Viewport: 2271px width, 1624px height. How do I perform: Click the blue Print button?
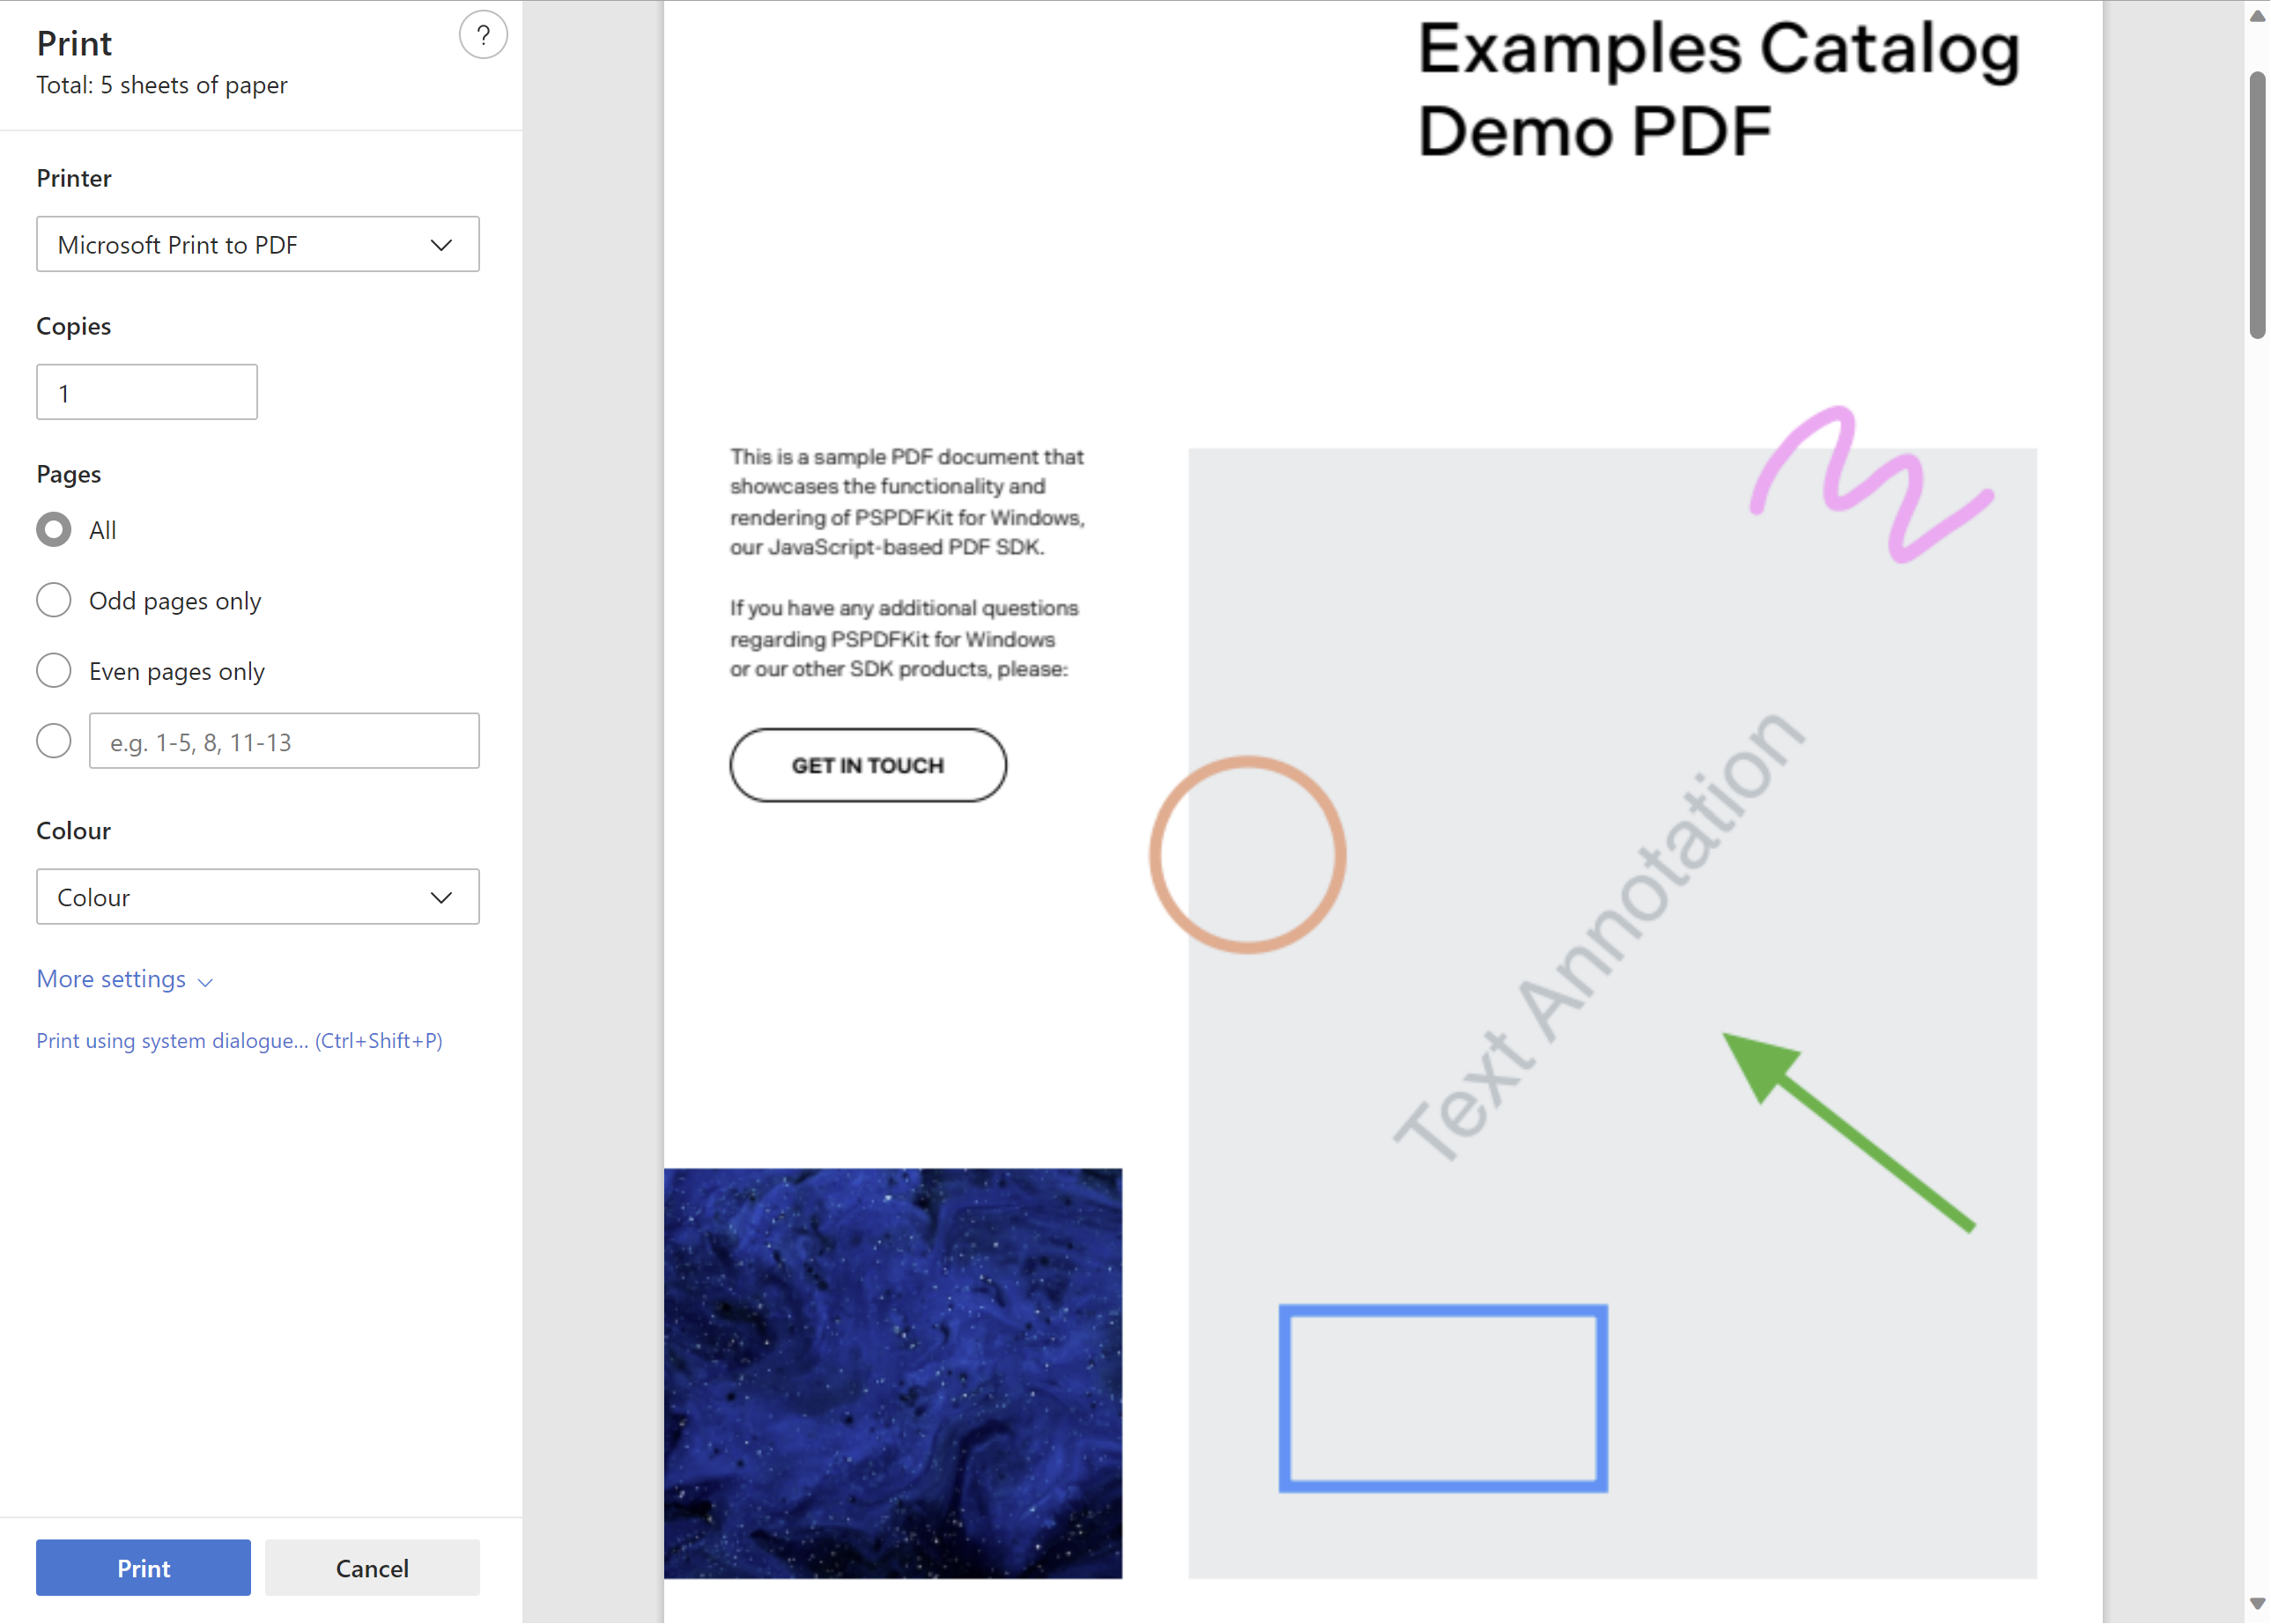143,1568
